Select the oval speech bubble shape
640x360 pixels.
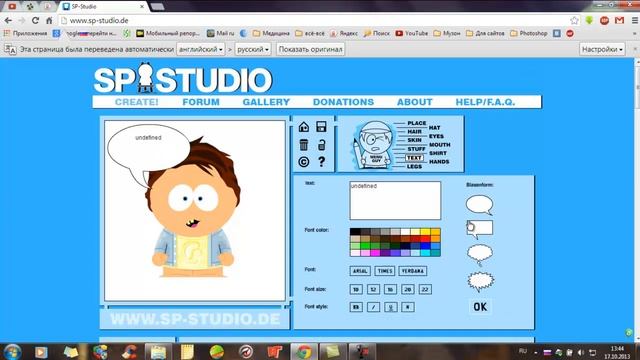coord(480,205)
